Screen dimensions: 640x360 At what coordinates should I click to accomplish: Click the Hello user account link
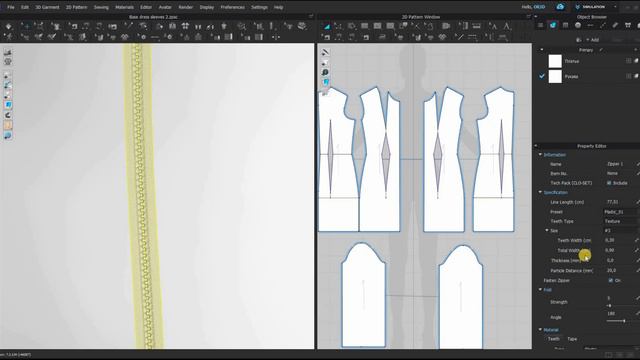[533, 7]
